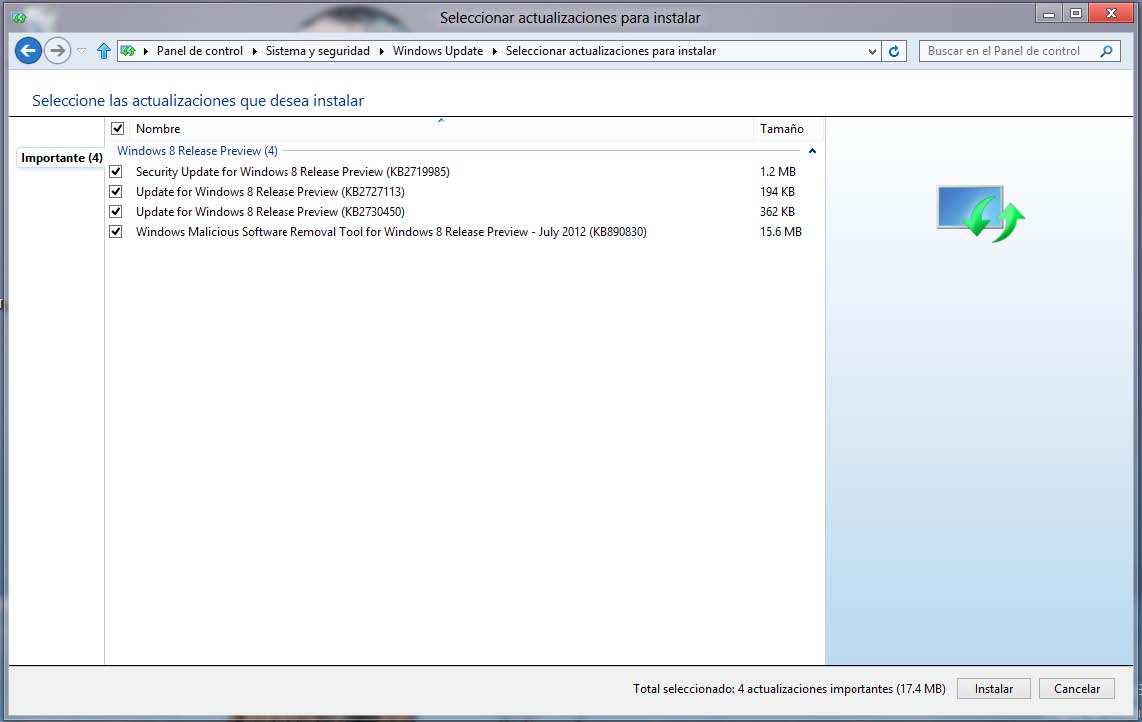The image size is (1142, 722).
Task: Click the search magnifier icon
Action: pyautogui.click(x=1106, y=51)
